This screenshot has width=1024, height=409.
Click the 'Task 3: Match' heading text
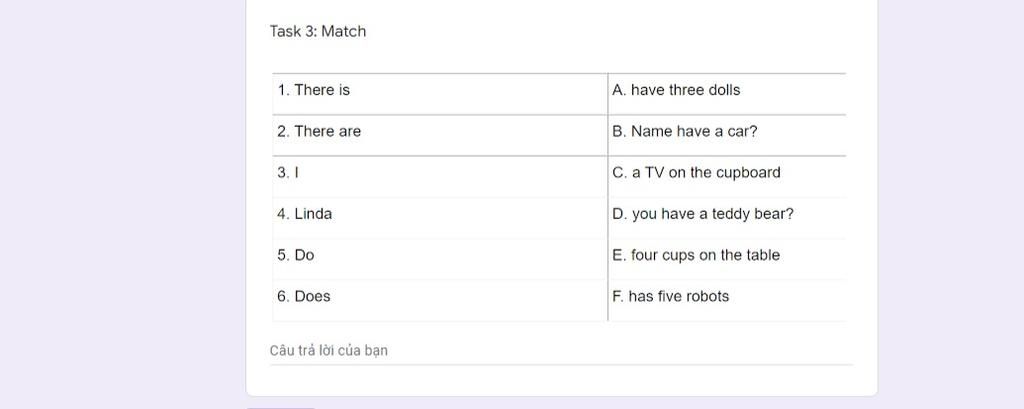click(x=318, y=31)
